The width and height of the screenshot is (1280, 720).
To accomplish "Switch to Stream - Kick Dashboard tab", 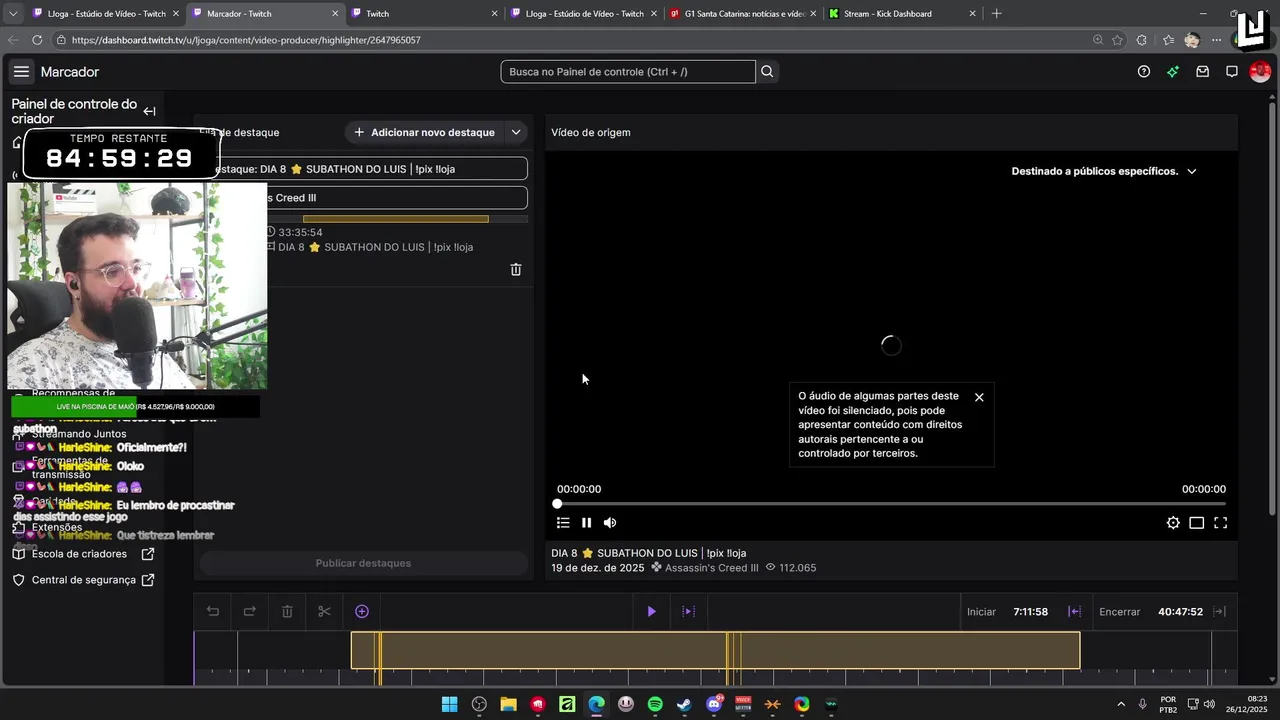I will tap(902, 14).
